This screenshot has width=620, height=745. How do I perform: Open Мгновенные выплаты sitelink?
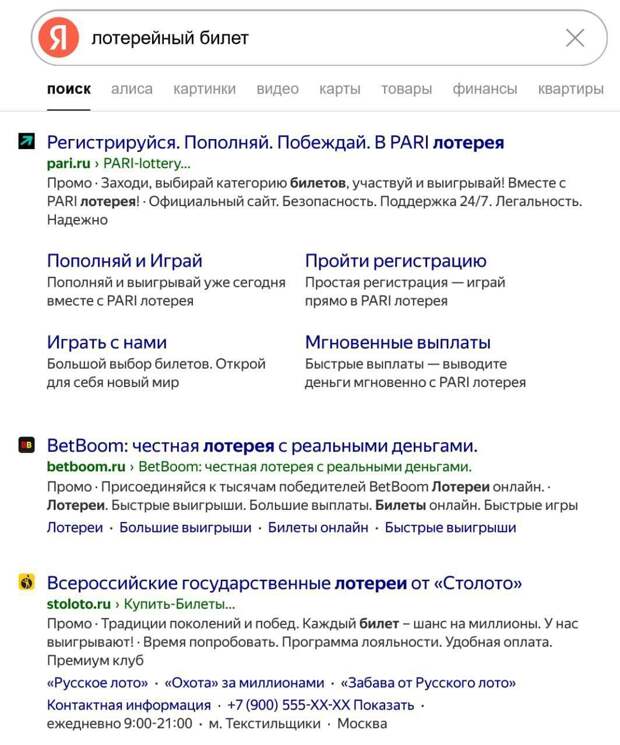coord(398,342)
